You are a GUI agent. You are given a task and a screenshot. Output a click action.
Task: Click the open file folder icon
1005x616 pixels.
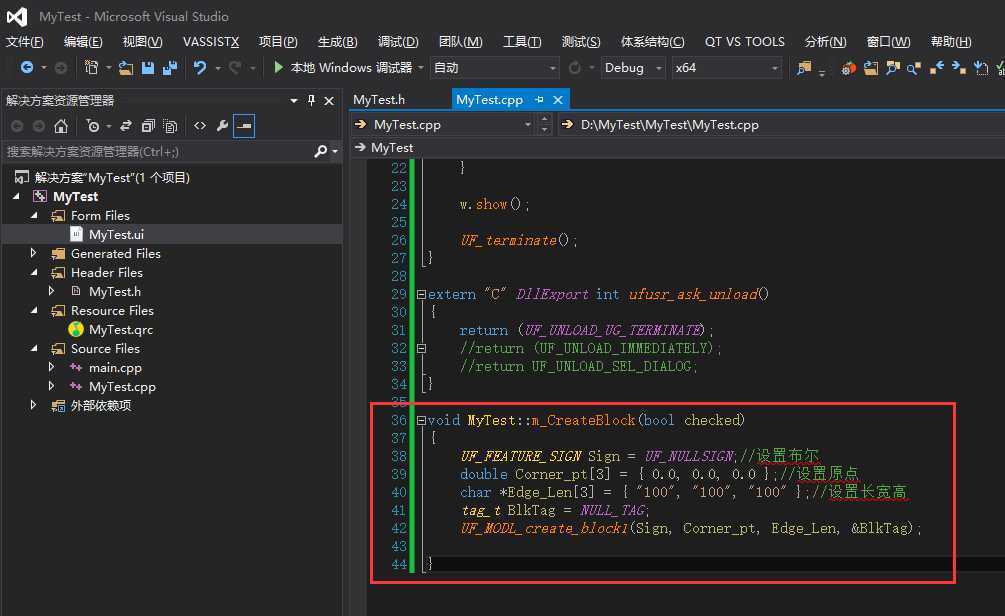(x=126, y=67)
